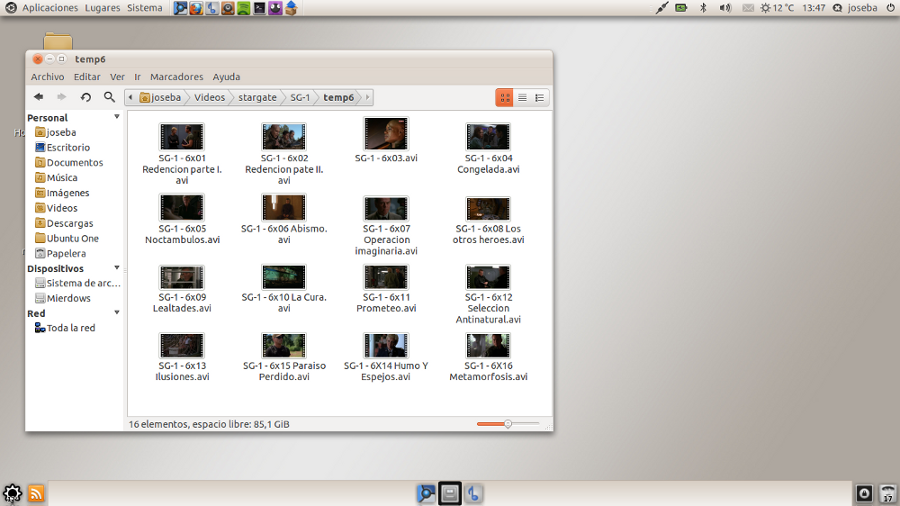The image size is (900, 506).
Task: Launch Firefox from the top panel
Action: pyautogui.click(x=196, y=8)
